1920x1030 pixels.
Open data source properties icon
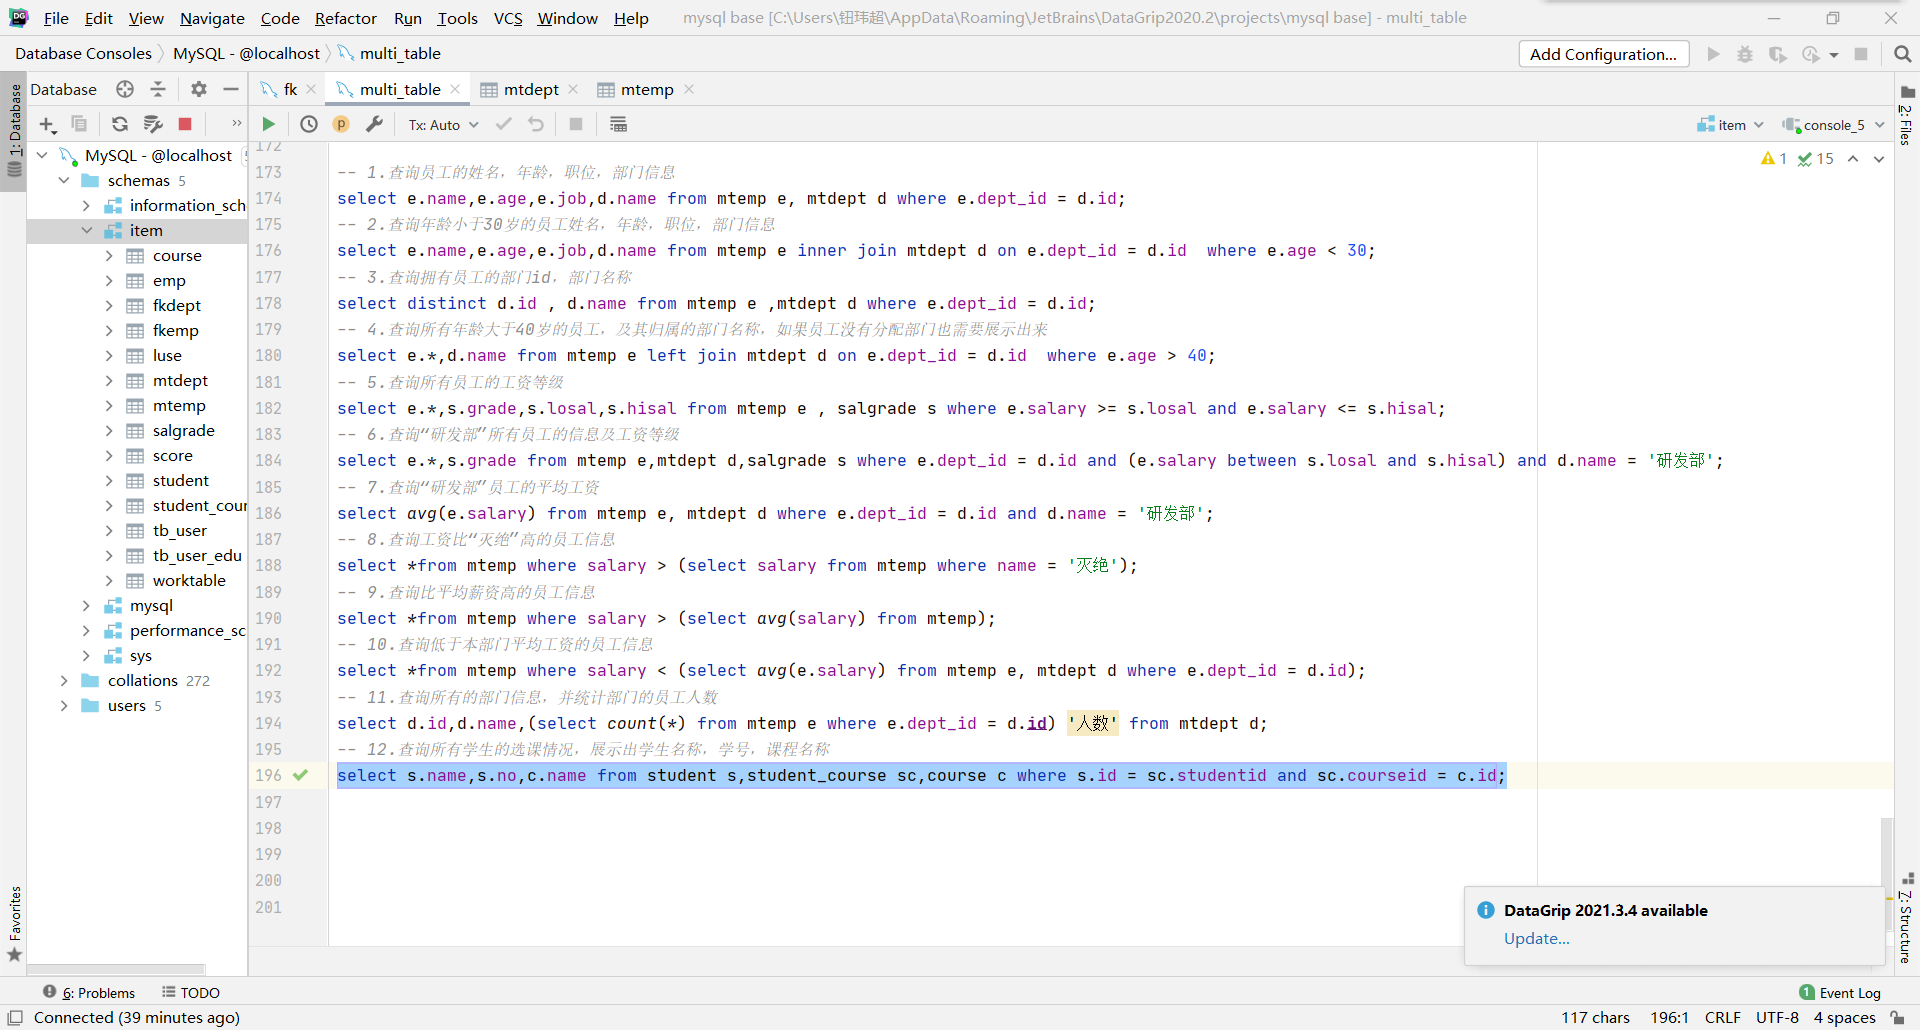[x=152, y=124]
